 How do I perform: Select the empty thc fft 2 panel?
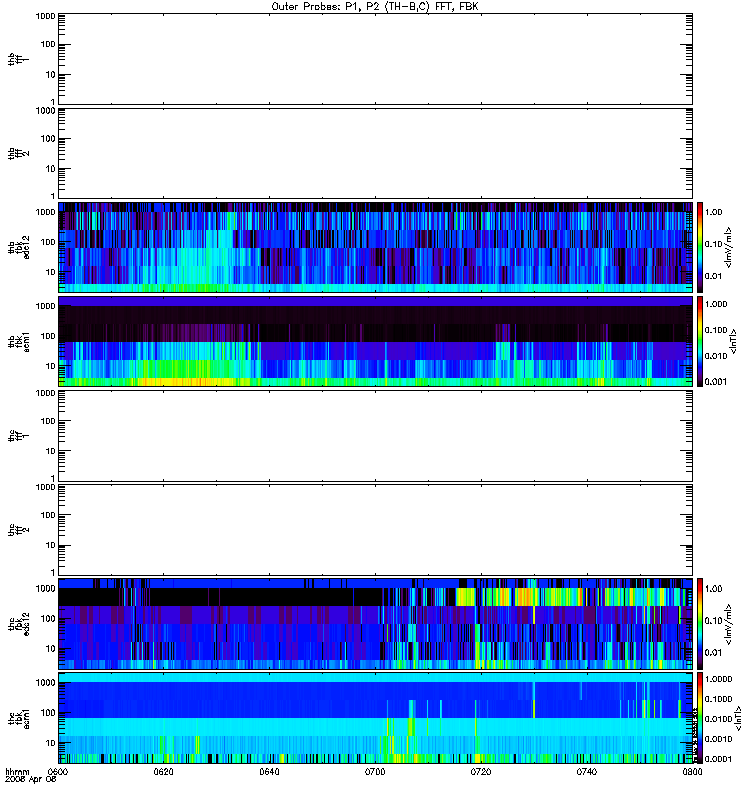click(375, 530)
